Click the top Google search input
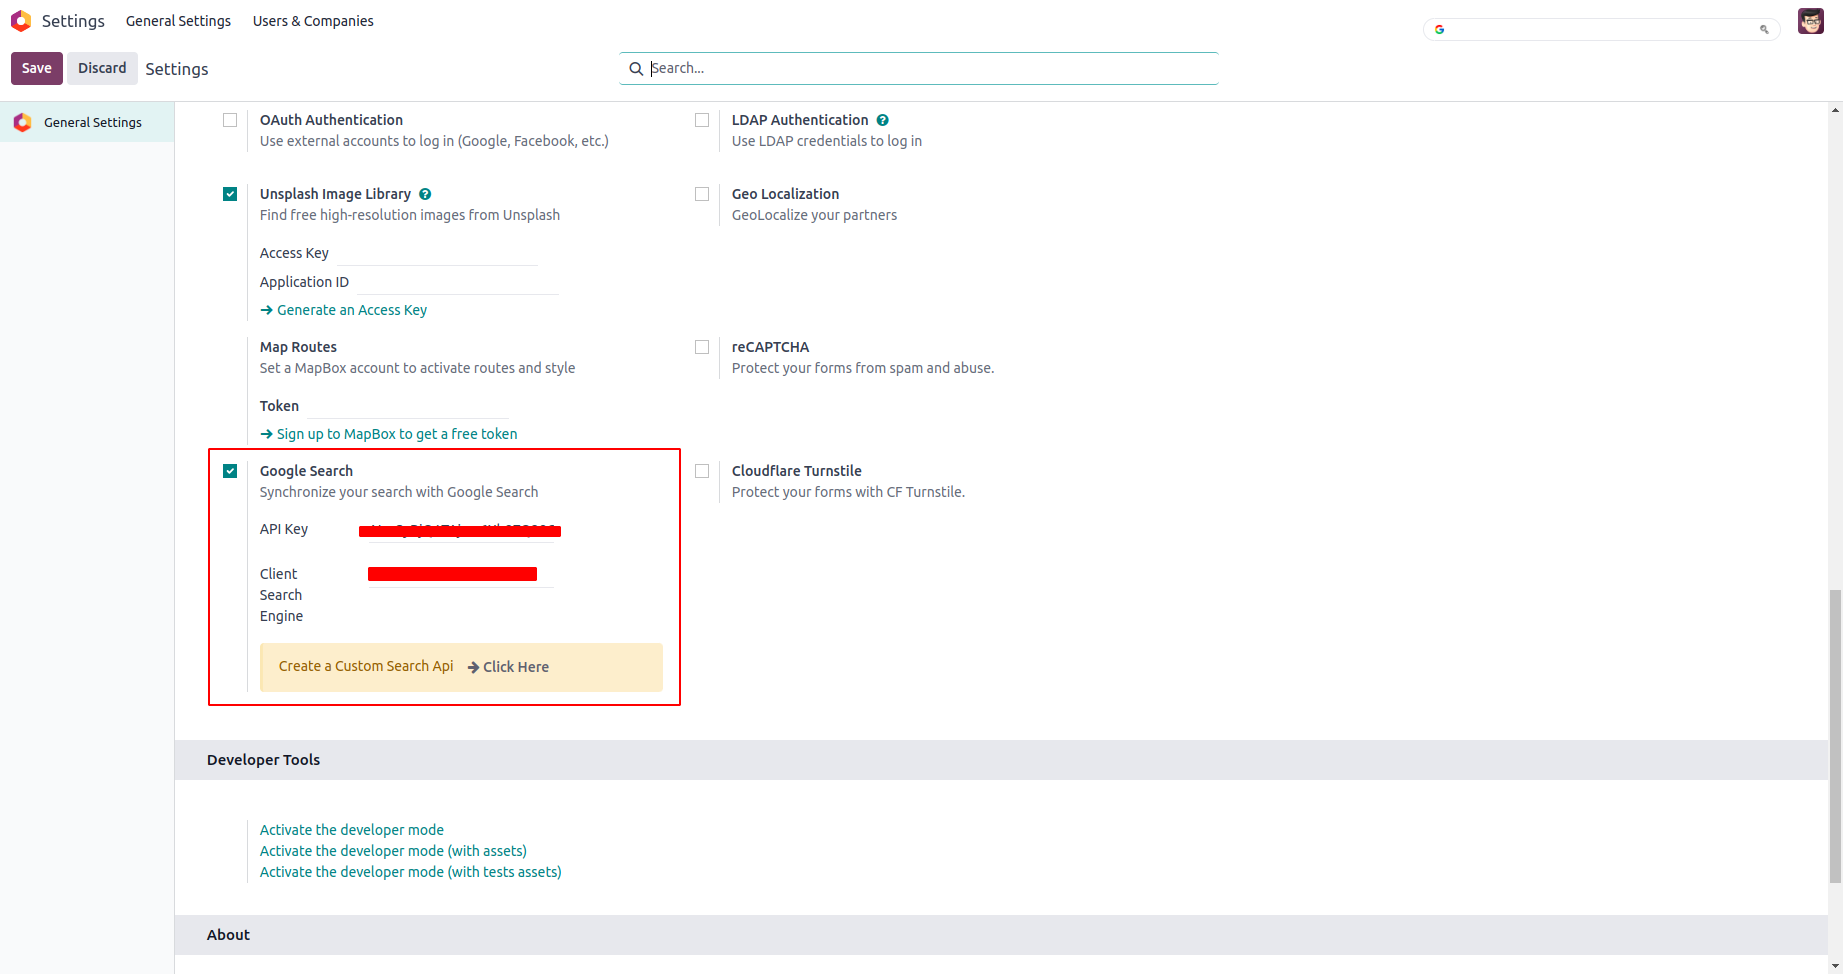This screenshot has width=1843, height=974. tap(1602, 29)
